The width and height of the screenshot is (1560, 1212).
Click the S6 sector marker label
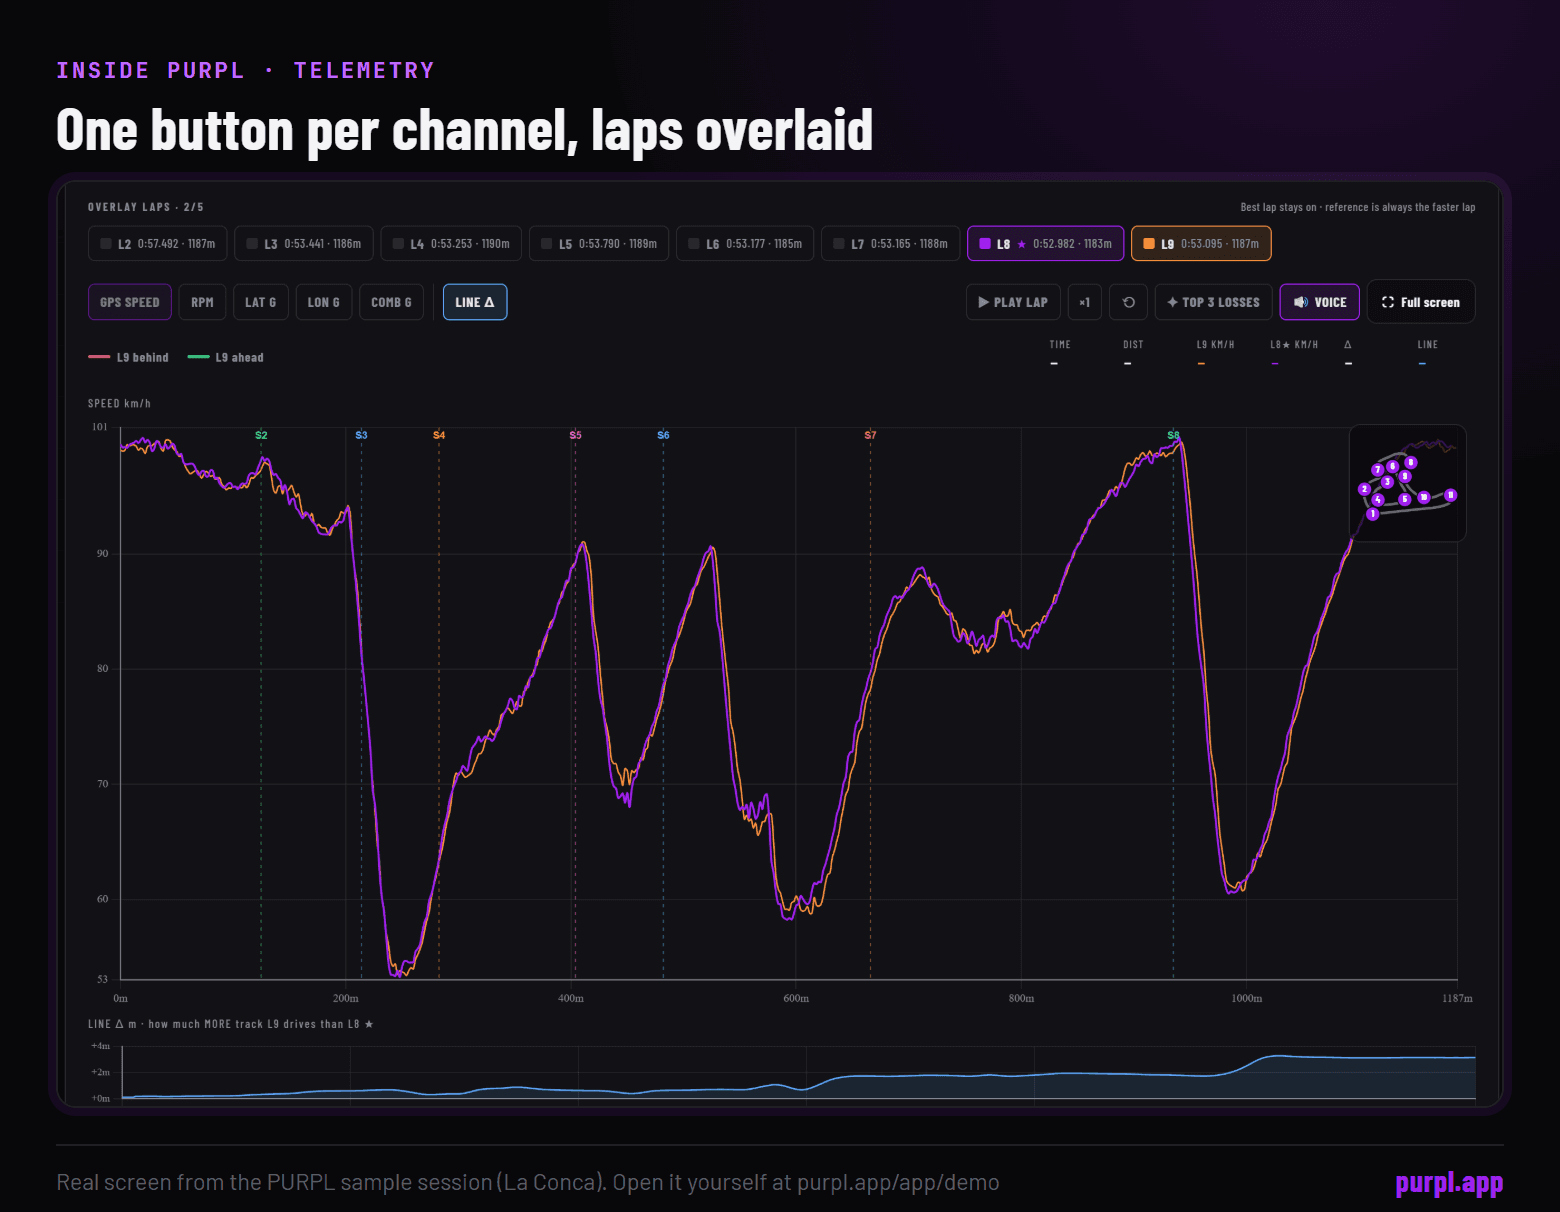coord(663,435)
